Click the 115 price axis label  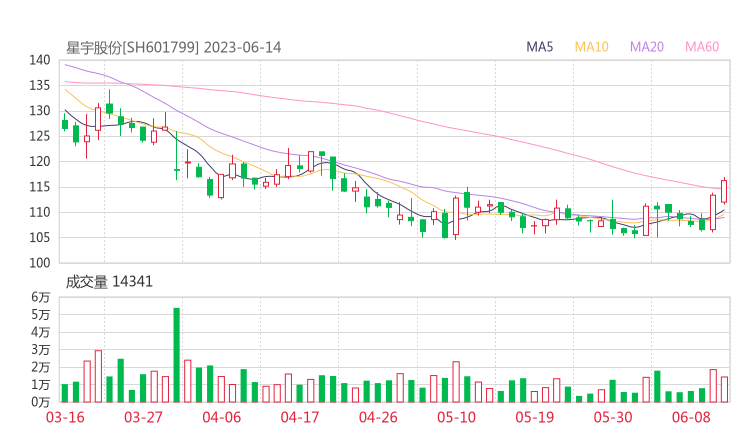[x=39, y=187]
